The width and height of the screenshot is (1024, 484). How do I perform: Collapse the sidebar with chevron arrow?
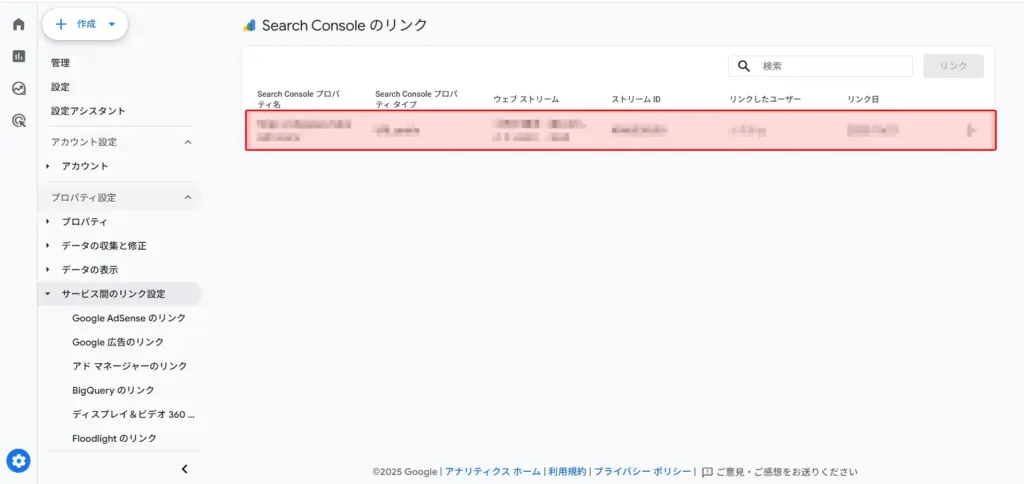click(184, 468)
